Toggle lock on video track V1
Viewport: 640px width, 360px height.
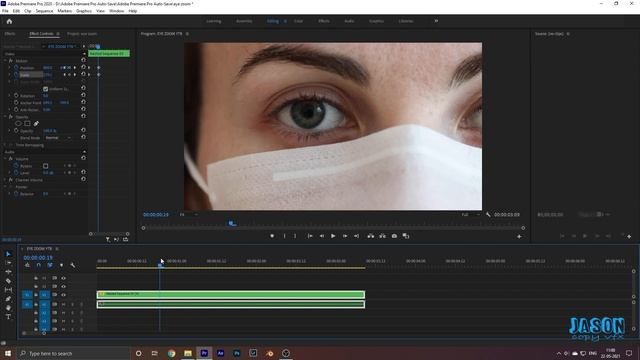point(36,295)
